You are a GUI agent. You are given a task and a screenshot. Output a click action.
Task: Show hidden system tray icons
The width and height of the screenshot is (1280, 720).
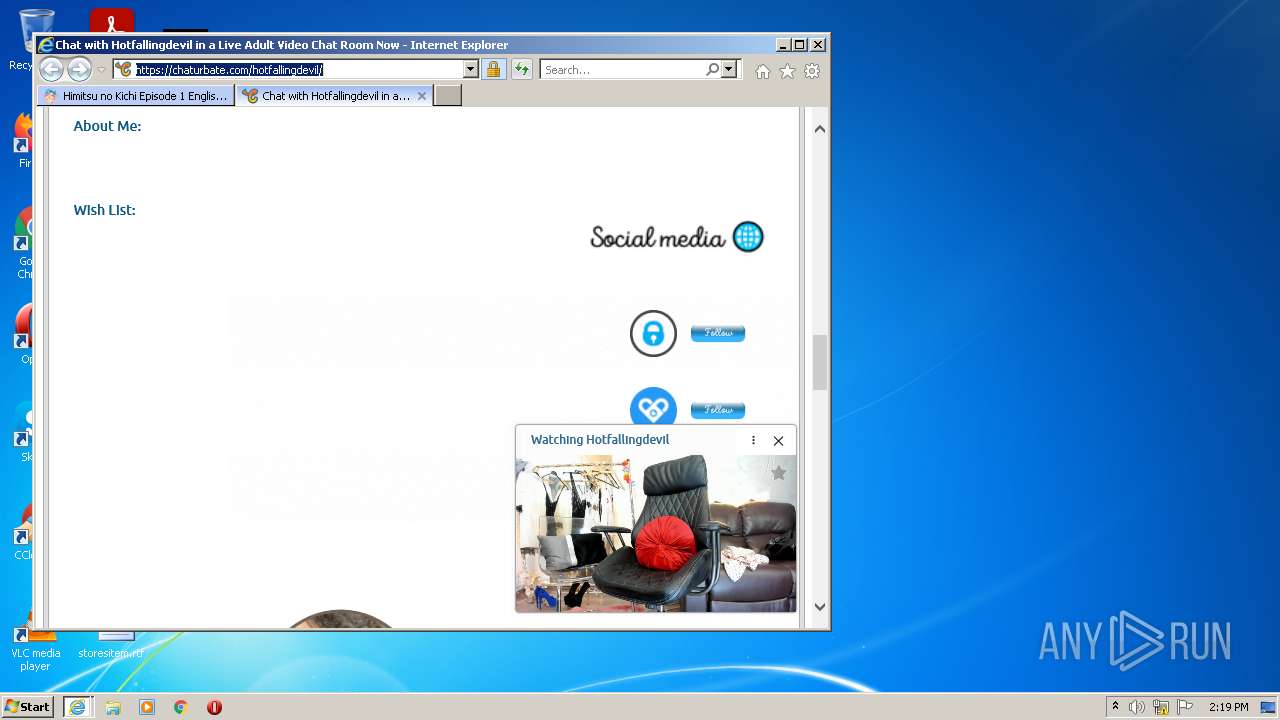tap(1115, 706)
